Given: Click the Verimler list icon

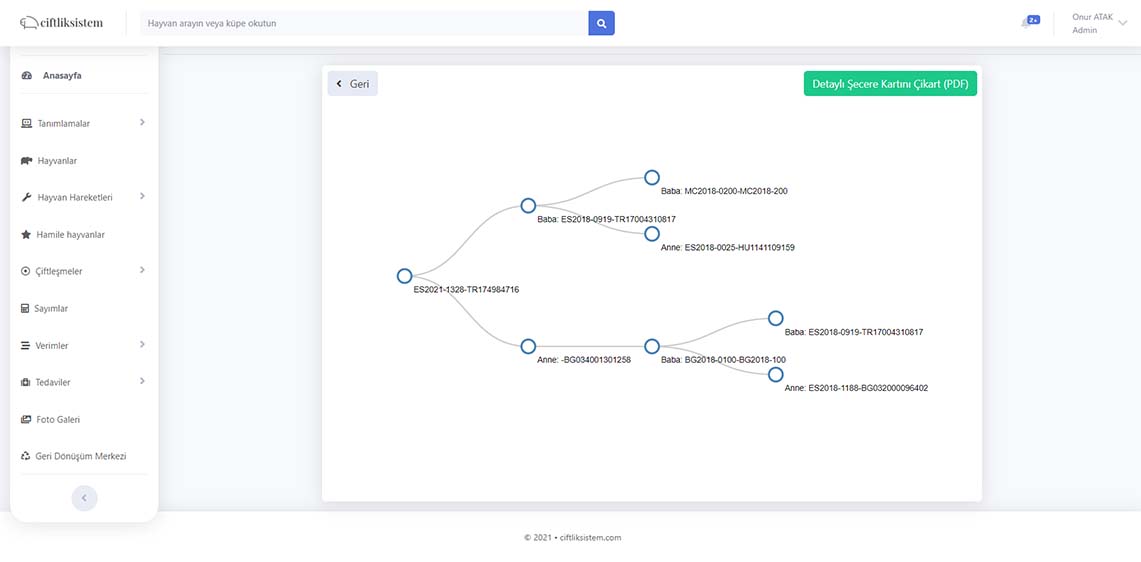Looking at the screenshot, I should [25, 346].
